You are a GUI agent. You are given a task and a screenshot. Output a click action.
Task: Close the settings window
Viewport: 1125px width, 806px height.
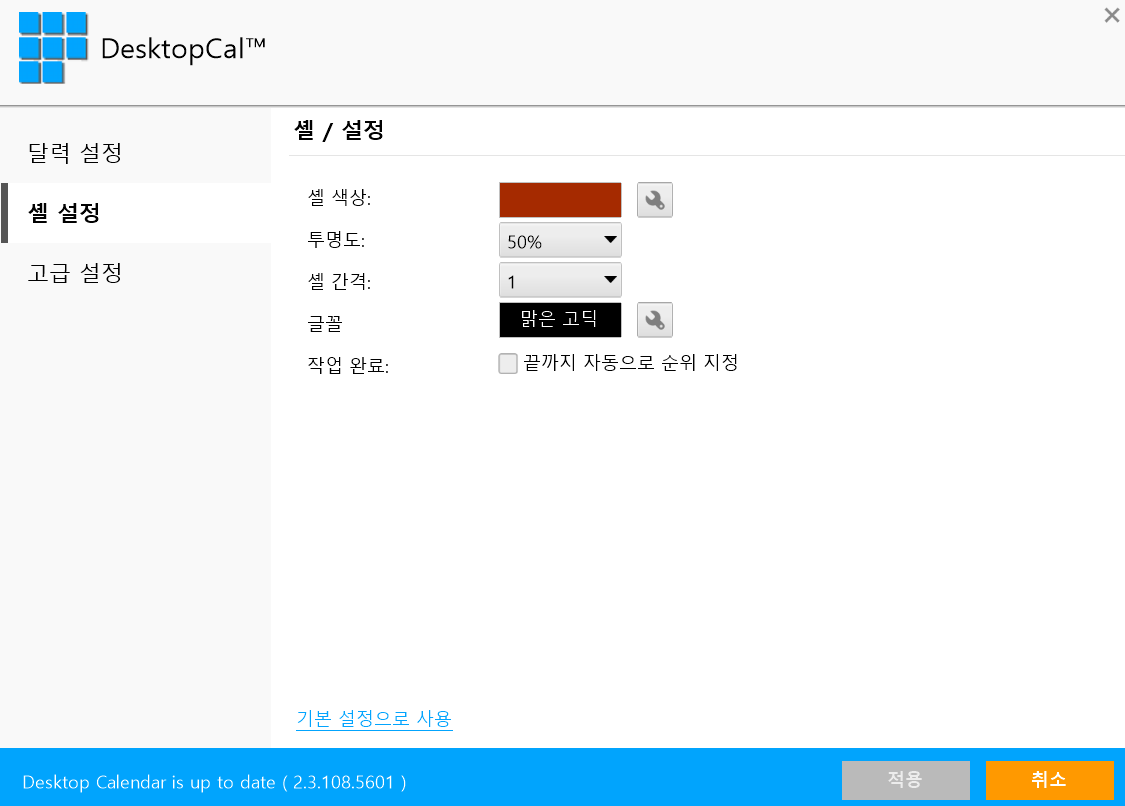coord(1111,15)
